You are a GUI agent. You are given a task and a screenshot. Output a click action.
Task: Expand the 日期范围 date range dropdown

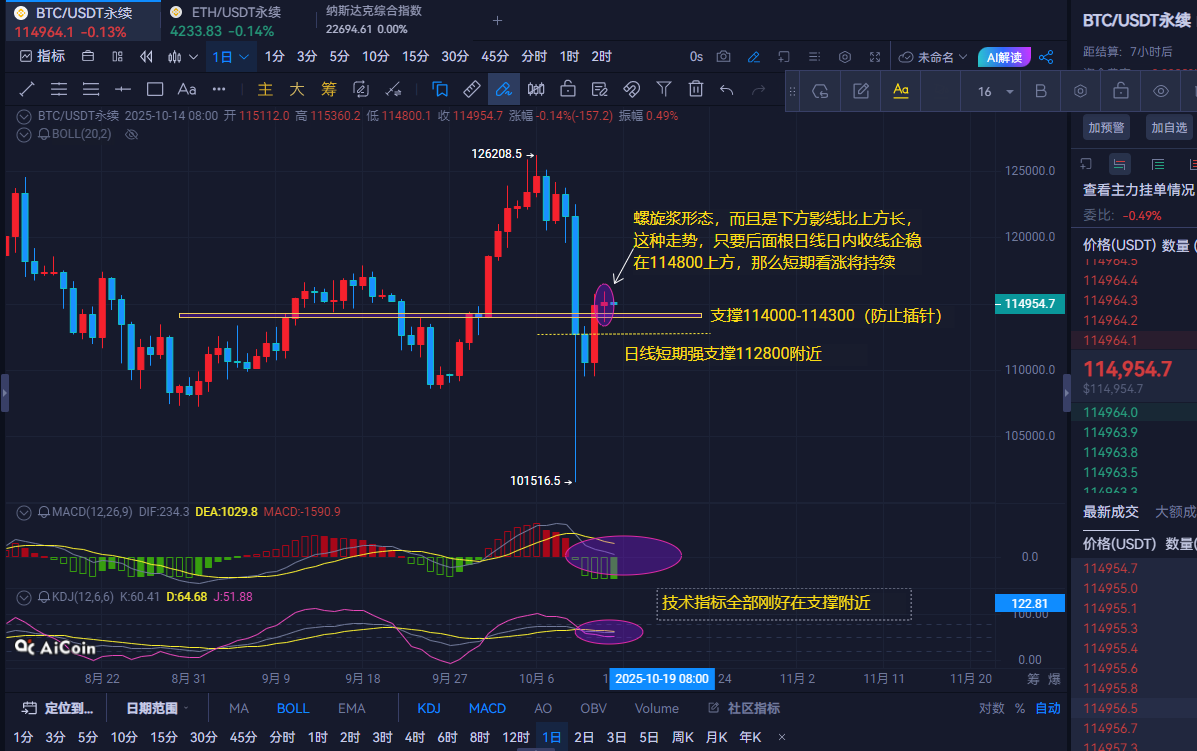156,708
